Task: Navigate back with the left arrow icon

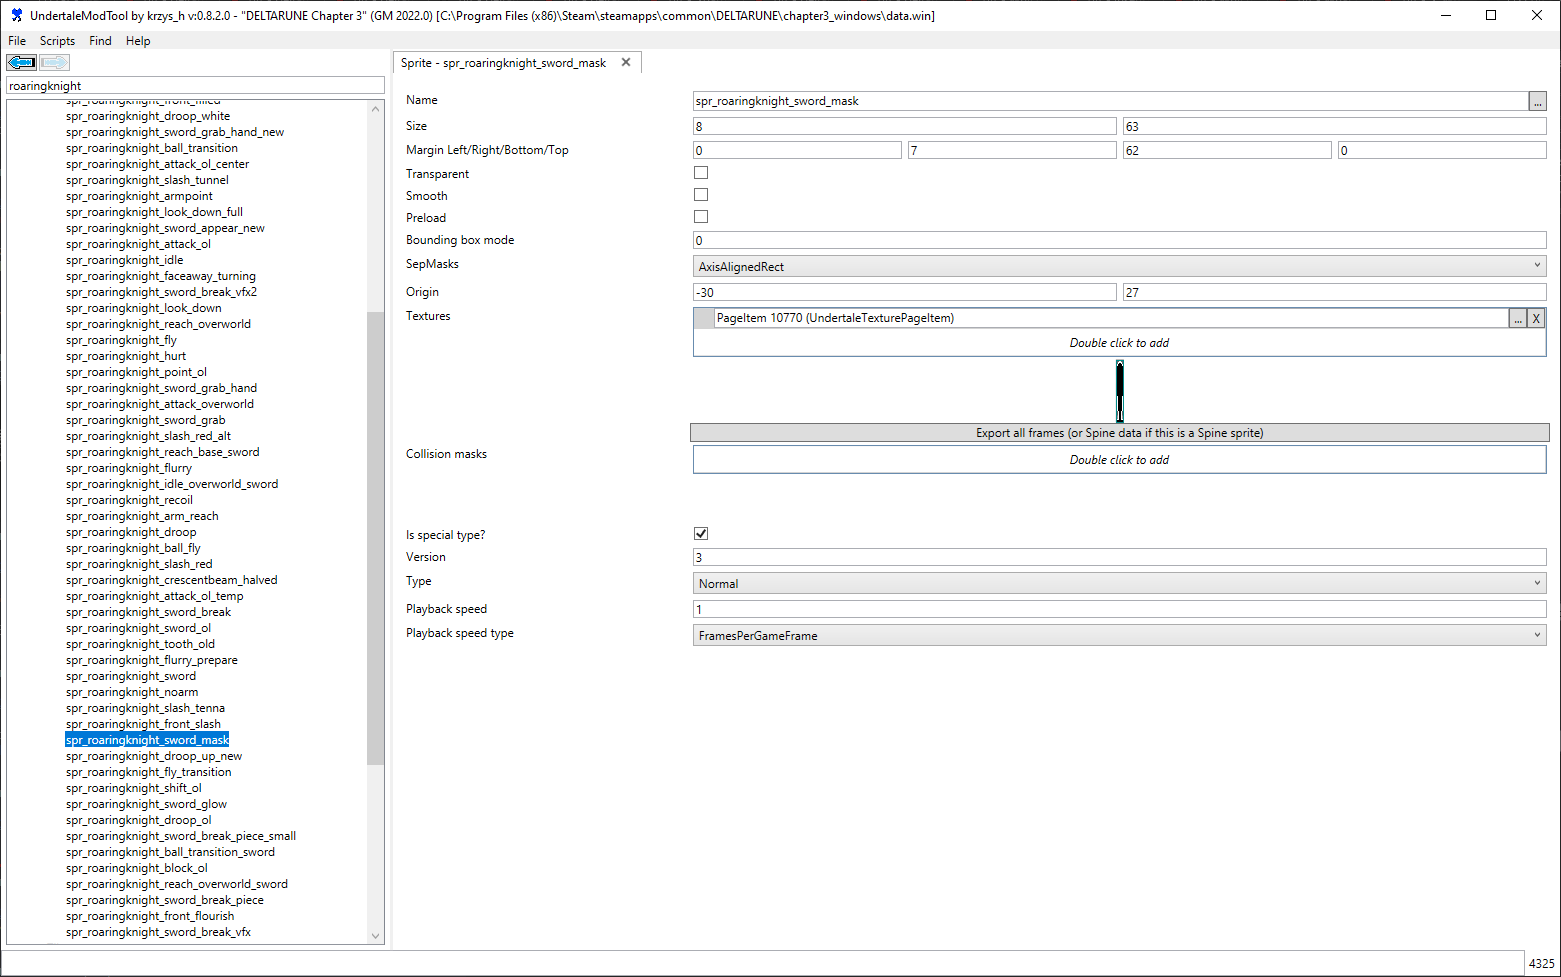Action: coord(22,63)
